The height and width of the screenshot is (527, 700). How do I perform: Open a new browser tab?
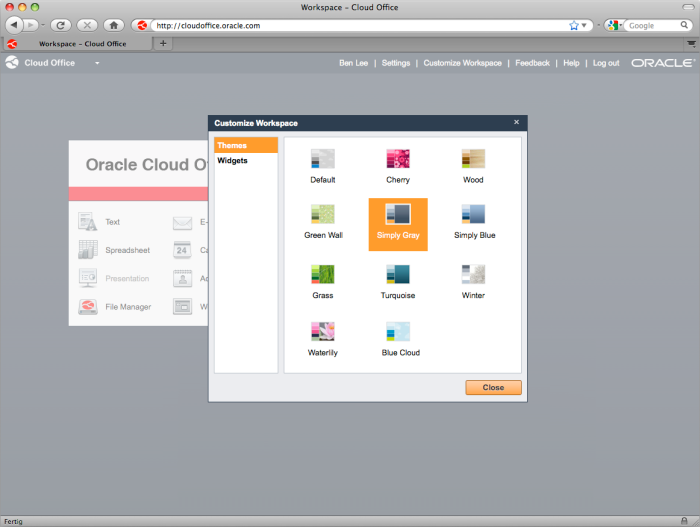[x=163, y=43]
